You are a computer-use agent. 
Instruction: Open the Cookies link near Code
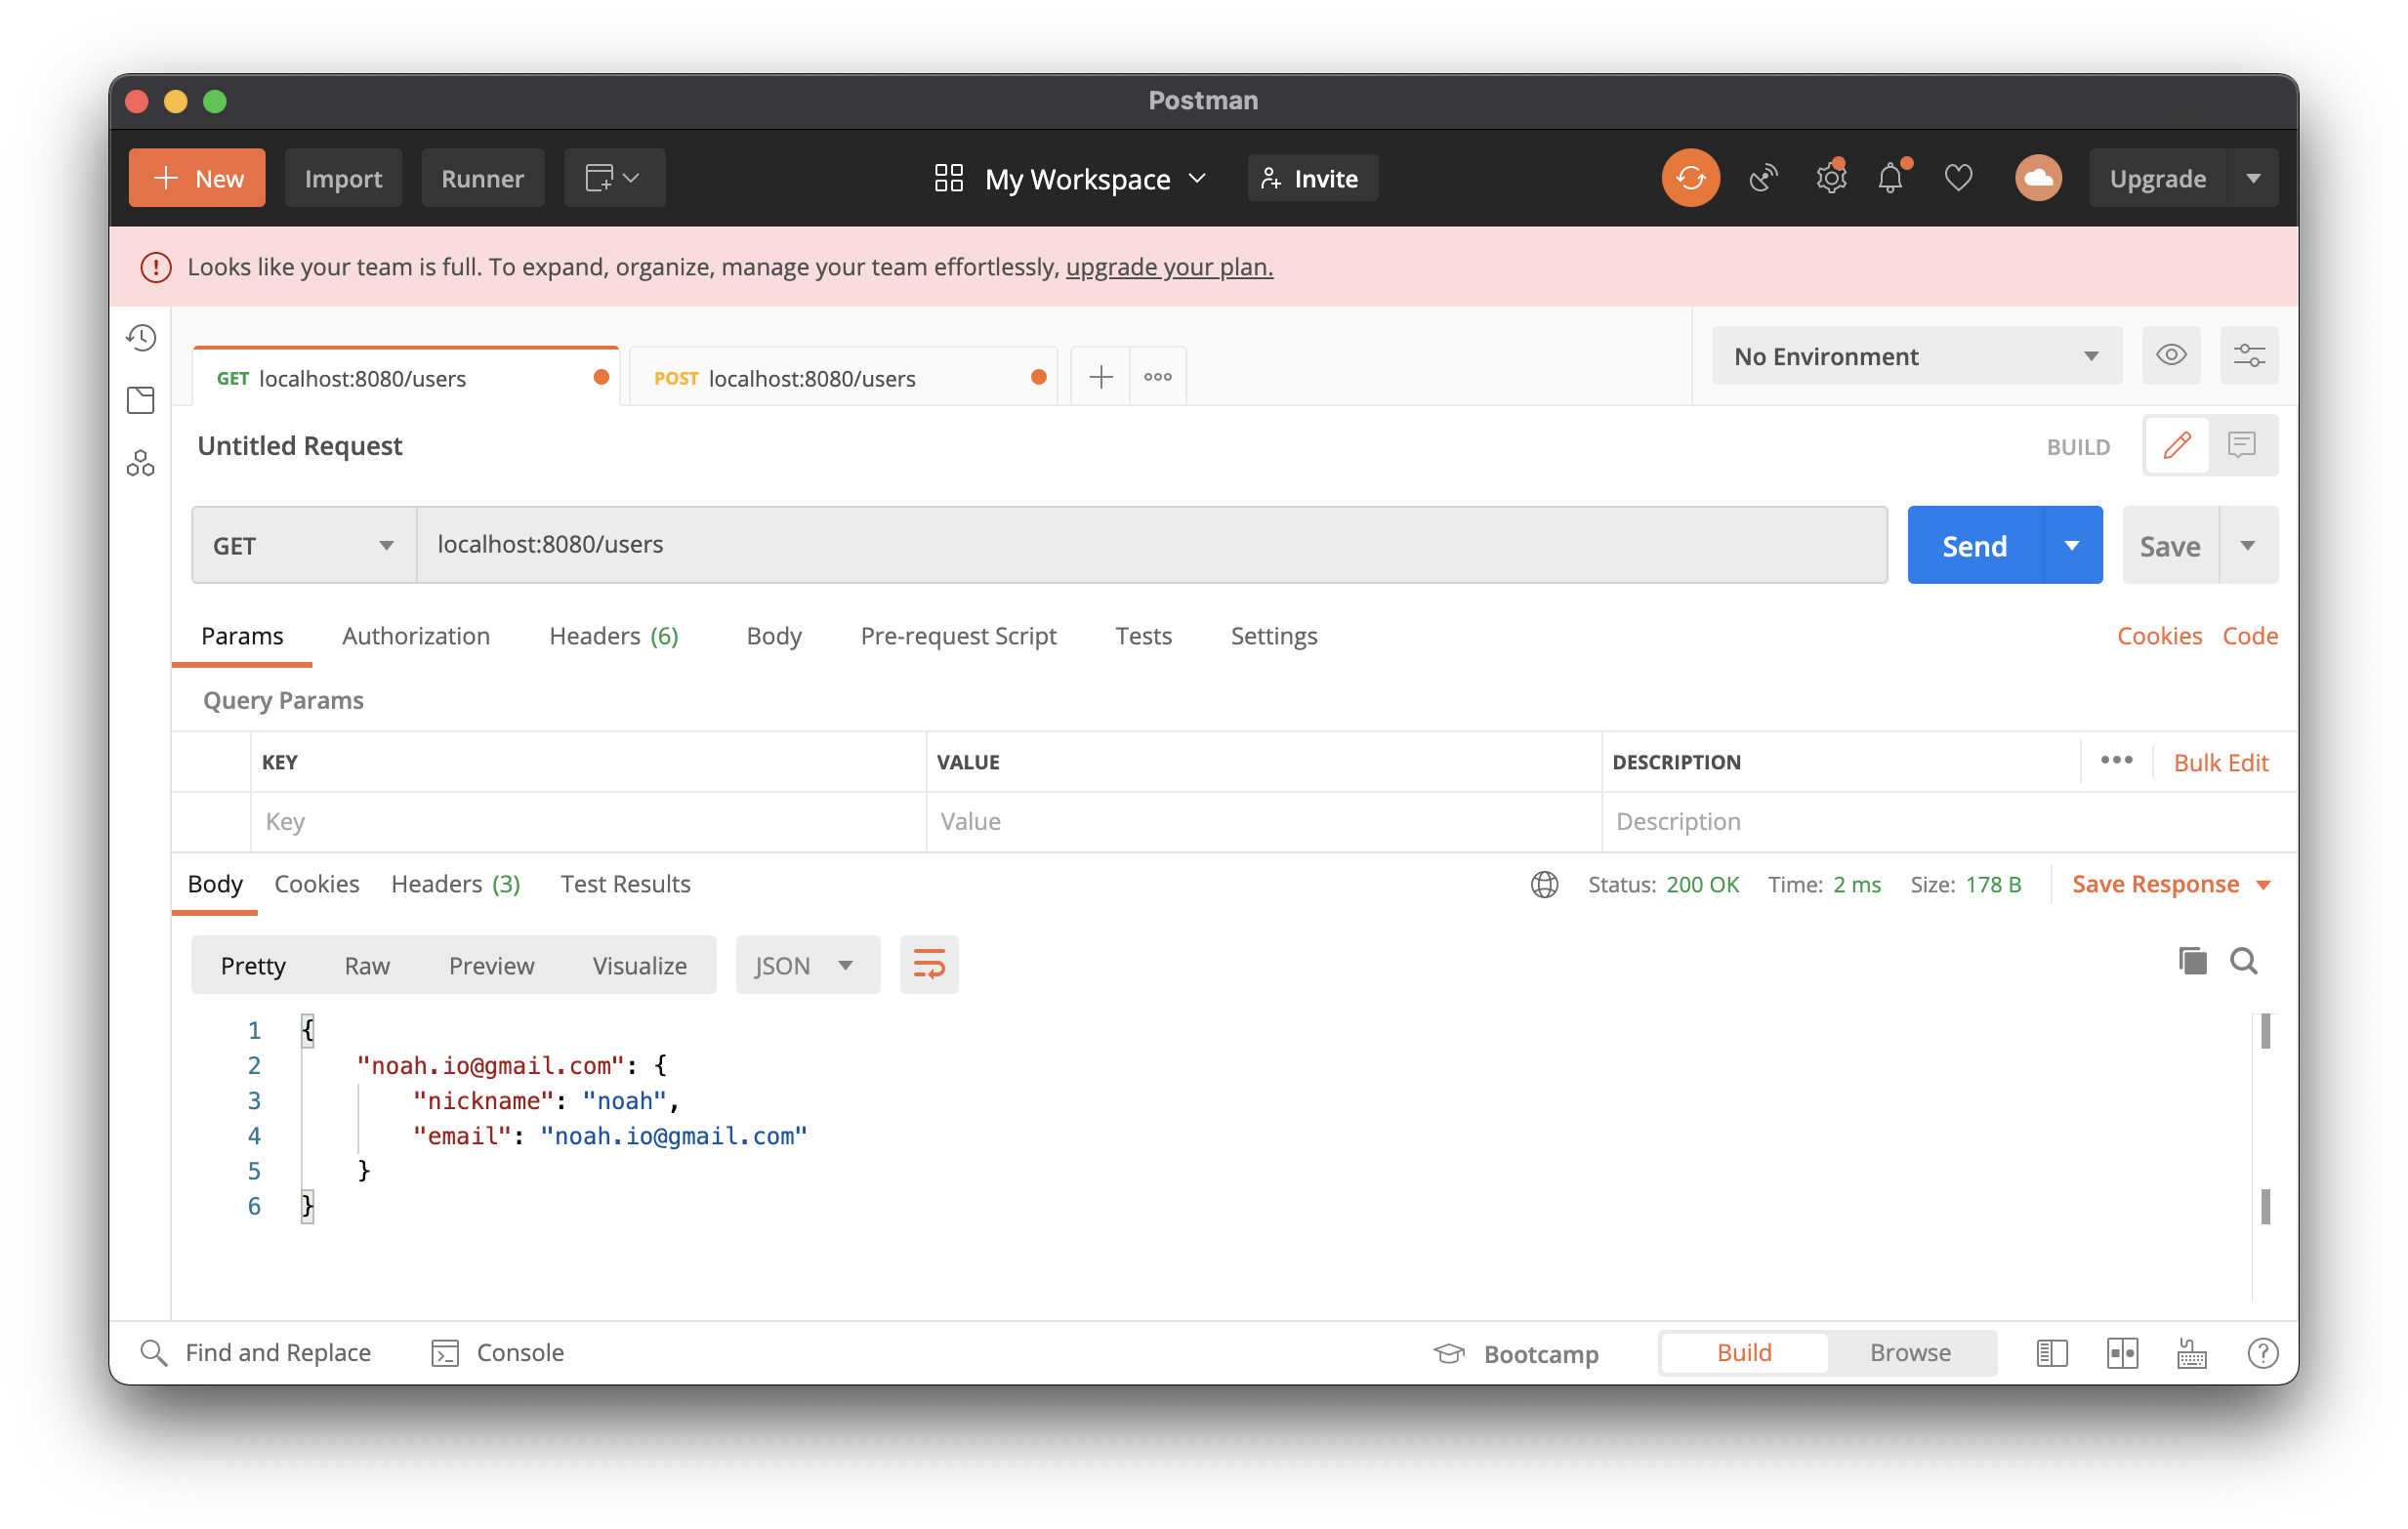pos(2159,635)
